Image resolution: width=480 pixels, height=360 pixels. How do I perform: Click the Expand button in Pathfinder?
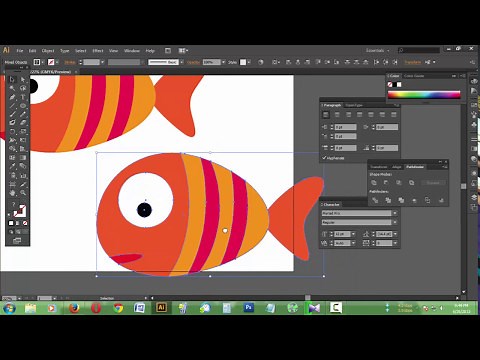[x=433, y=183]
